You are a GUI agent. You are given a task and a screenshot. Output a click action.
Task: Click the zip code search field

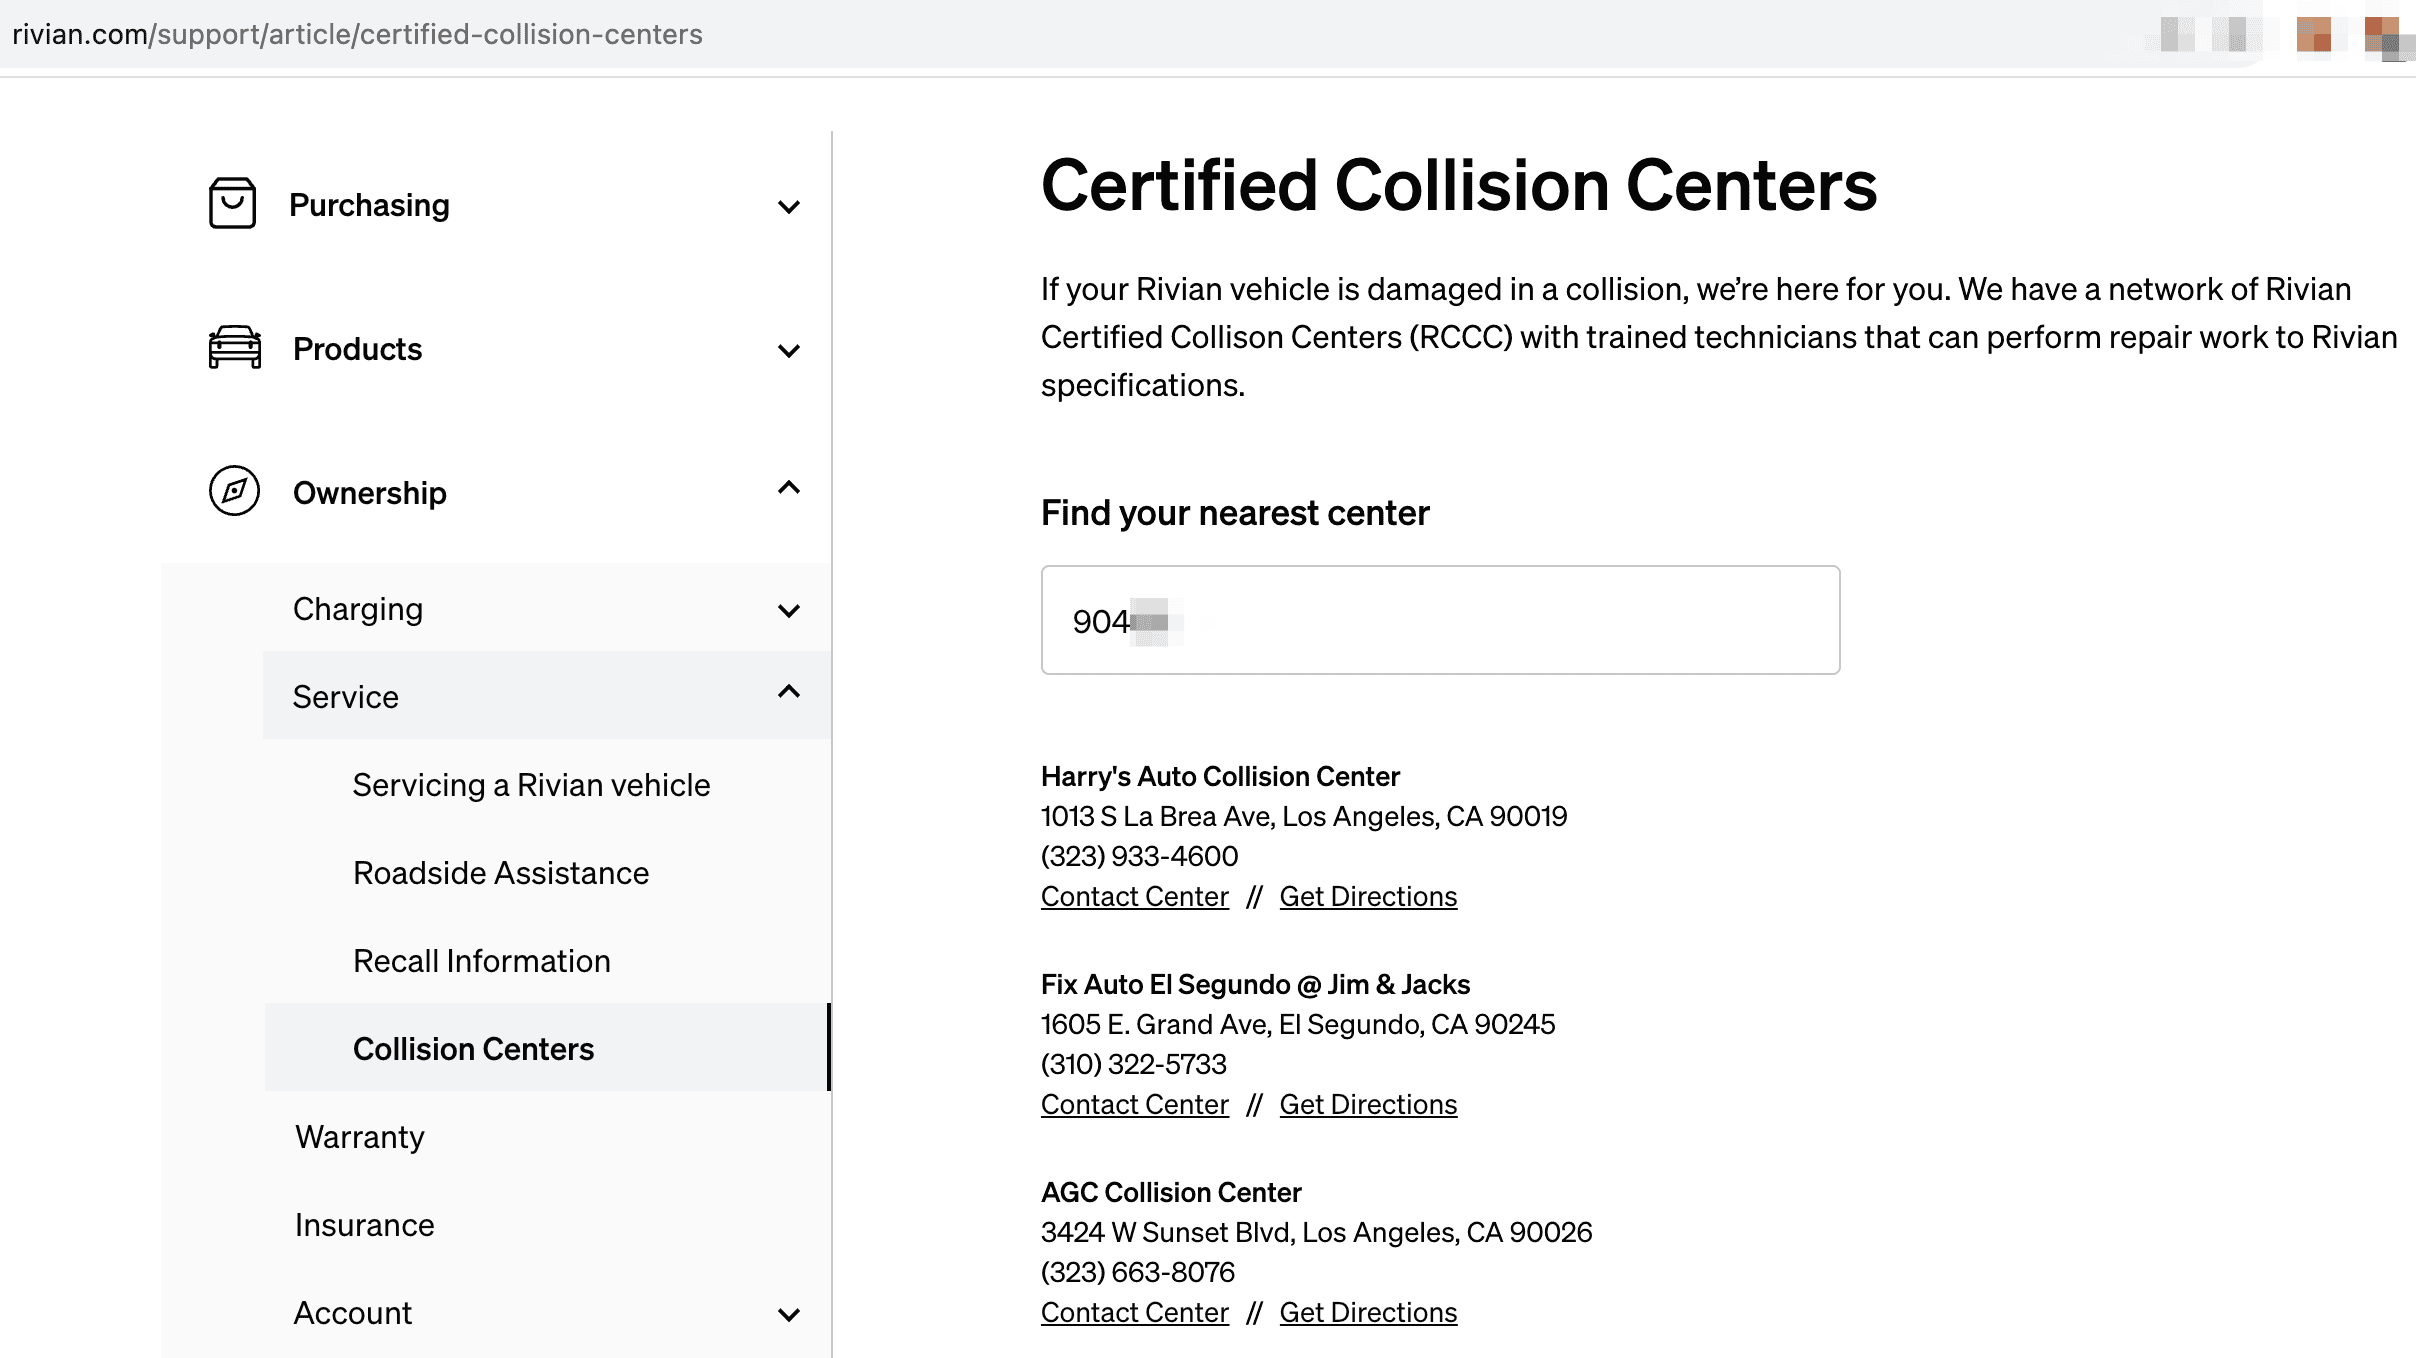tap(1440, 620)
